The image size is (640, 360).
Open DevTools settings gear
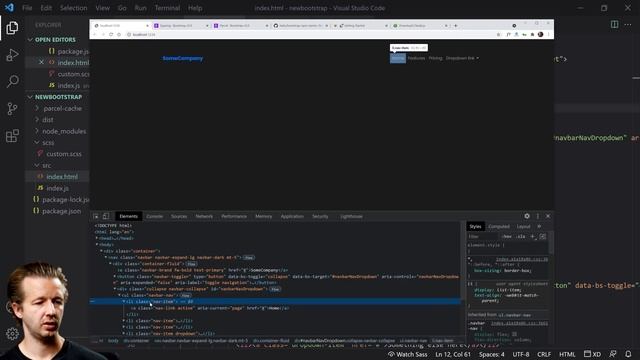[x=527, y=216]
